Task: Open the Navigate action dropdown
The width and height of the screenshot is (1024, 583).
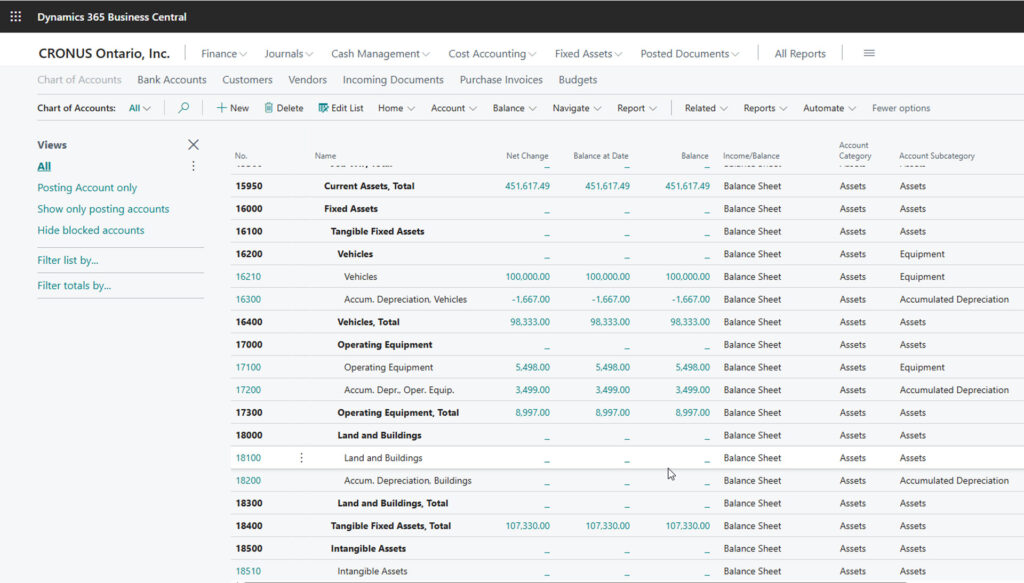Action: pyautogui.click(x=577, y=108)
